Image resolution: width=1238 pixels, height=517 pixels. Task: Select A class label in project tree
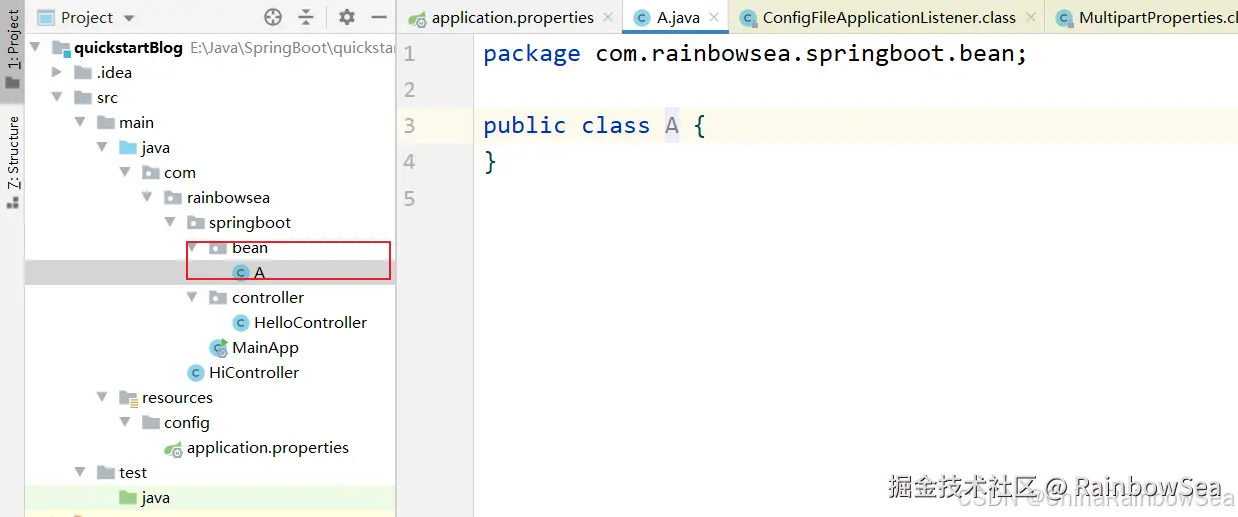click(260, 272)
